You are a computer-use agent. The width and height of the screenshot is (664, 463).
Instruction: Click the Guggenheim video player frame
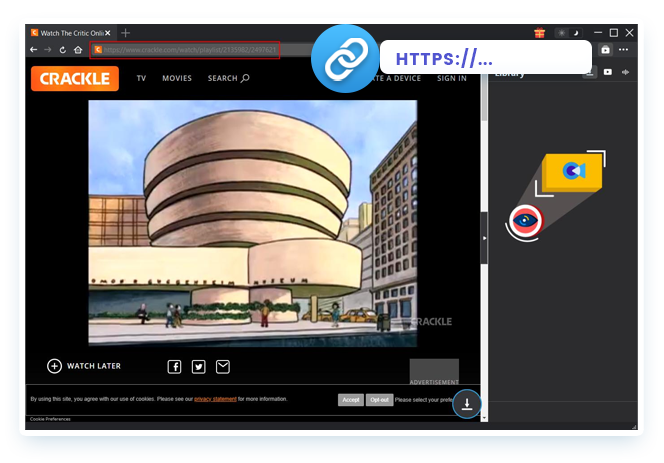click(x=253, y=223)
